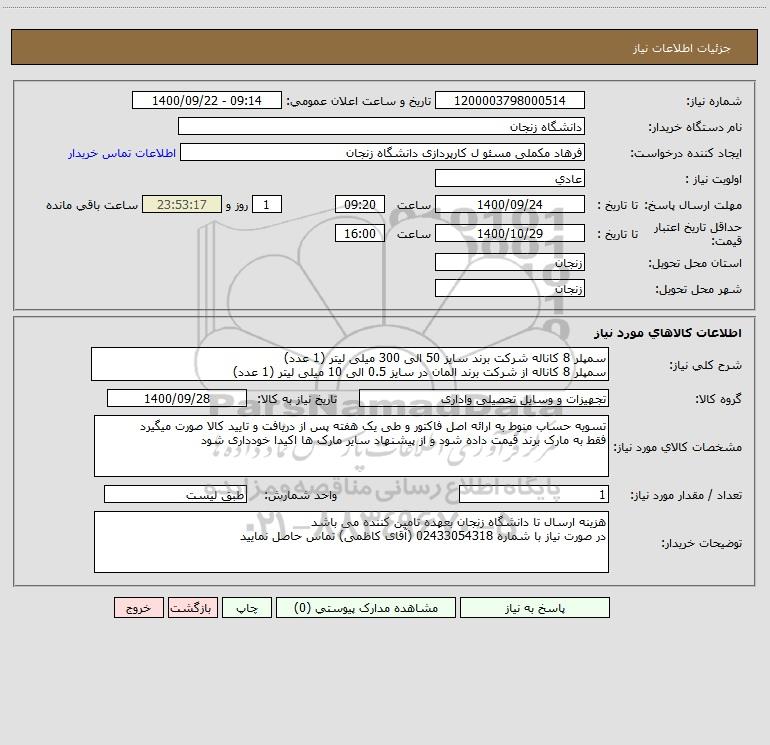The width and height of the screenshot is (770, 745).
Task: Click the goods specifications text area 'تسویه حساب'
Action: (x=351, y=446)
